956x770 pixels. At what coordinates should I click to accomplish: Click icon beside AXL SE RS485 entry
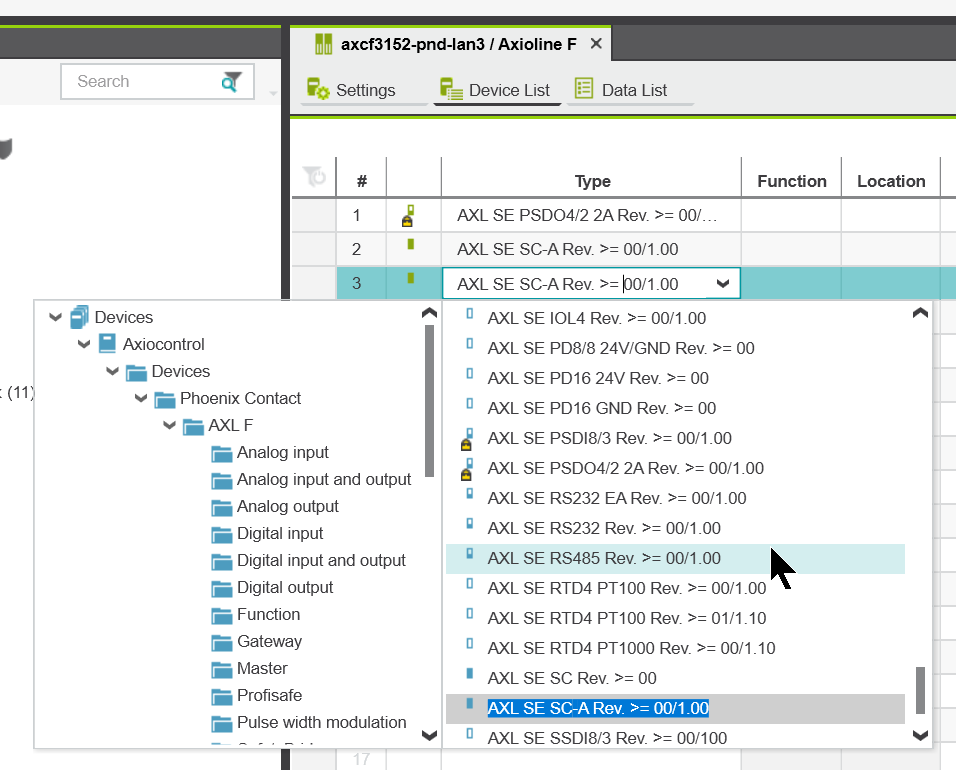click(469, 553)
